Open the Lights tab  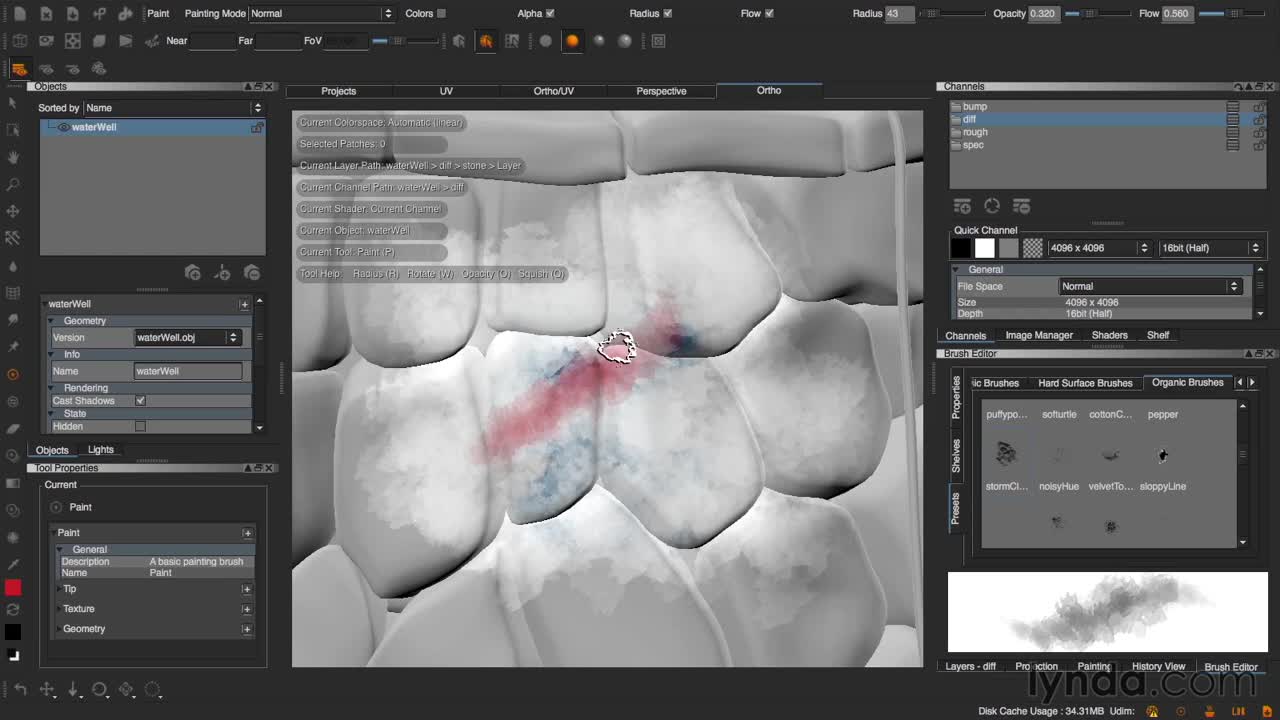[101, 450]
